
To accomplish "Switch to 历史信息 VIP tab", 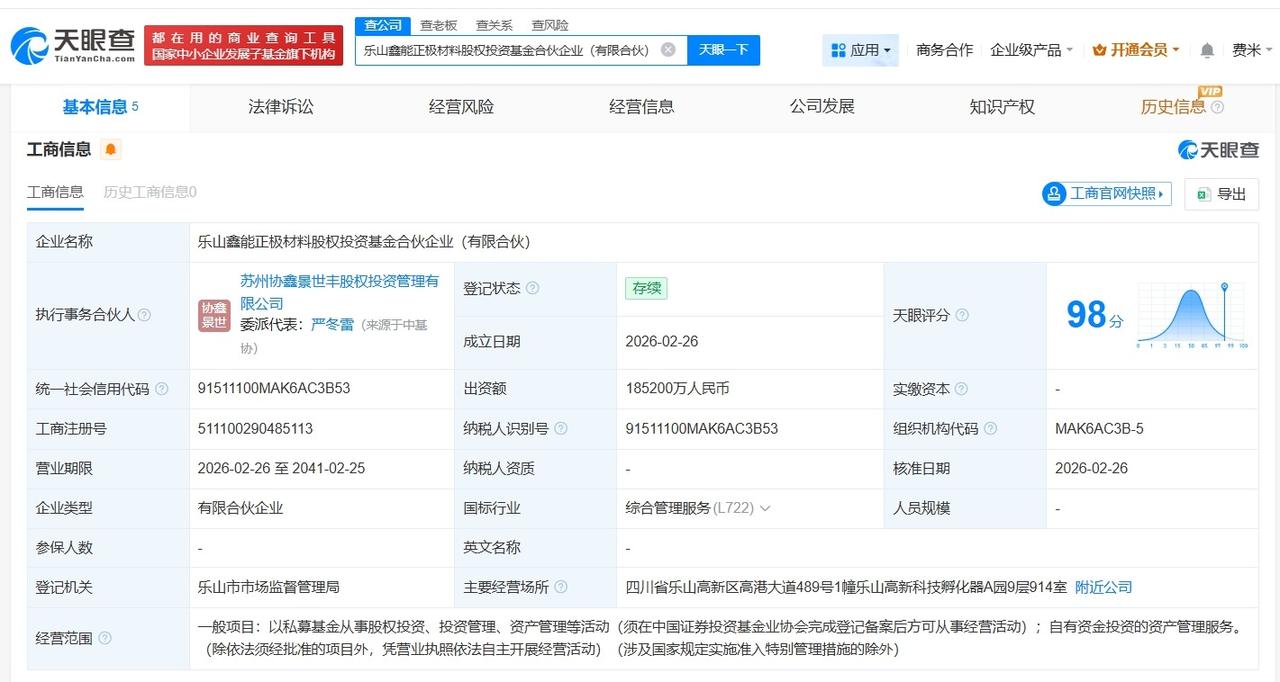I will (1173, 107).
